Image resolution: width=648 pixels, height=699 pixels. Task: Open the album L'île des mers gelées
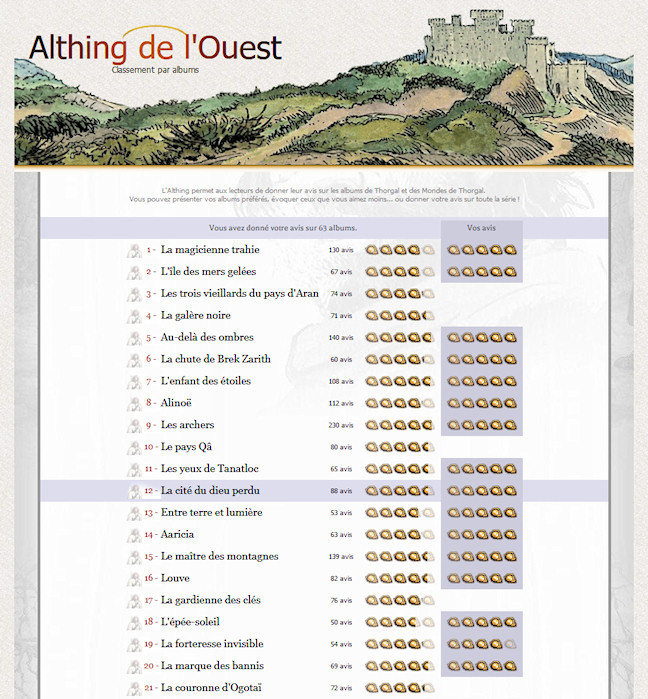coord(208,272)
